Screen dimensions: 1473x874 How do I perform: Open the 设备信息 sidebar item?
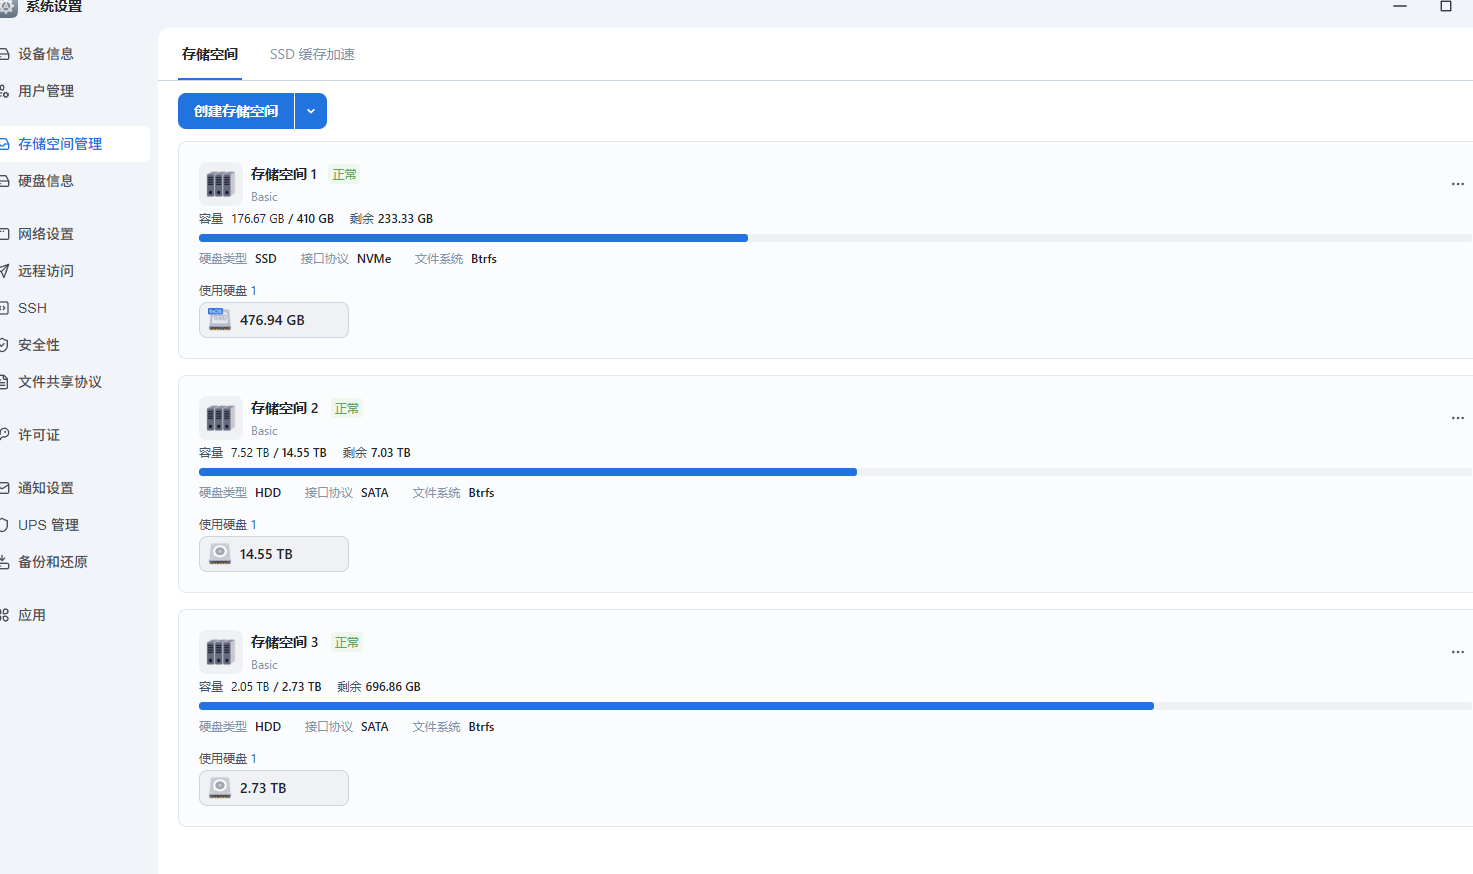pyautogui.click(x=46, y=54)
